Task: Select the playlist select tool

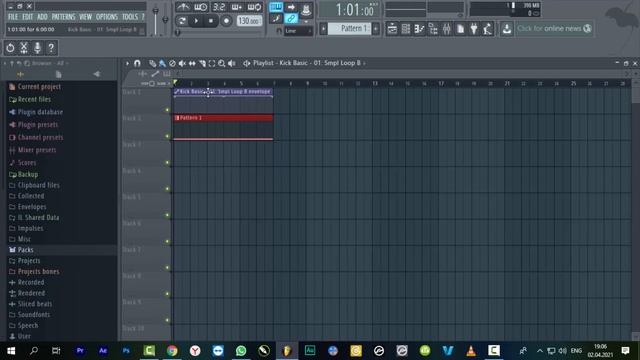Action: click(x=212, y=63)
